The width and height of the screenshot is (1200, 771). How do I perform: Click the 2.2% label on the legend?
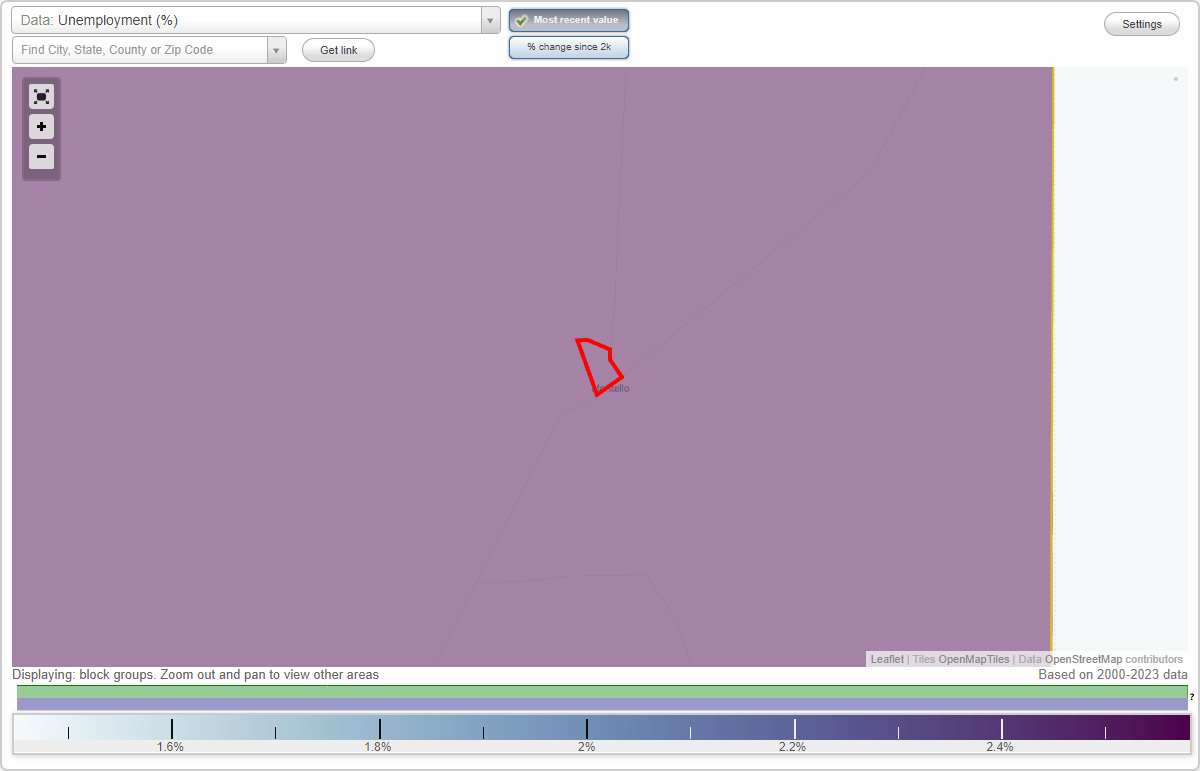click(793, 746)
